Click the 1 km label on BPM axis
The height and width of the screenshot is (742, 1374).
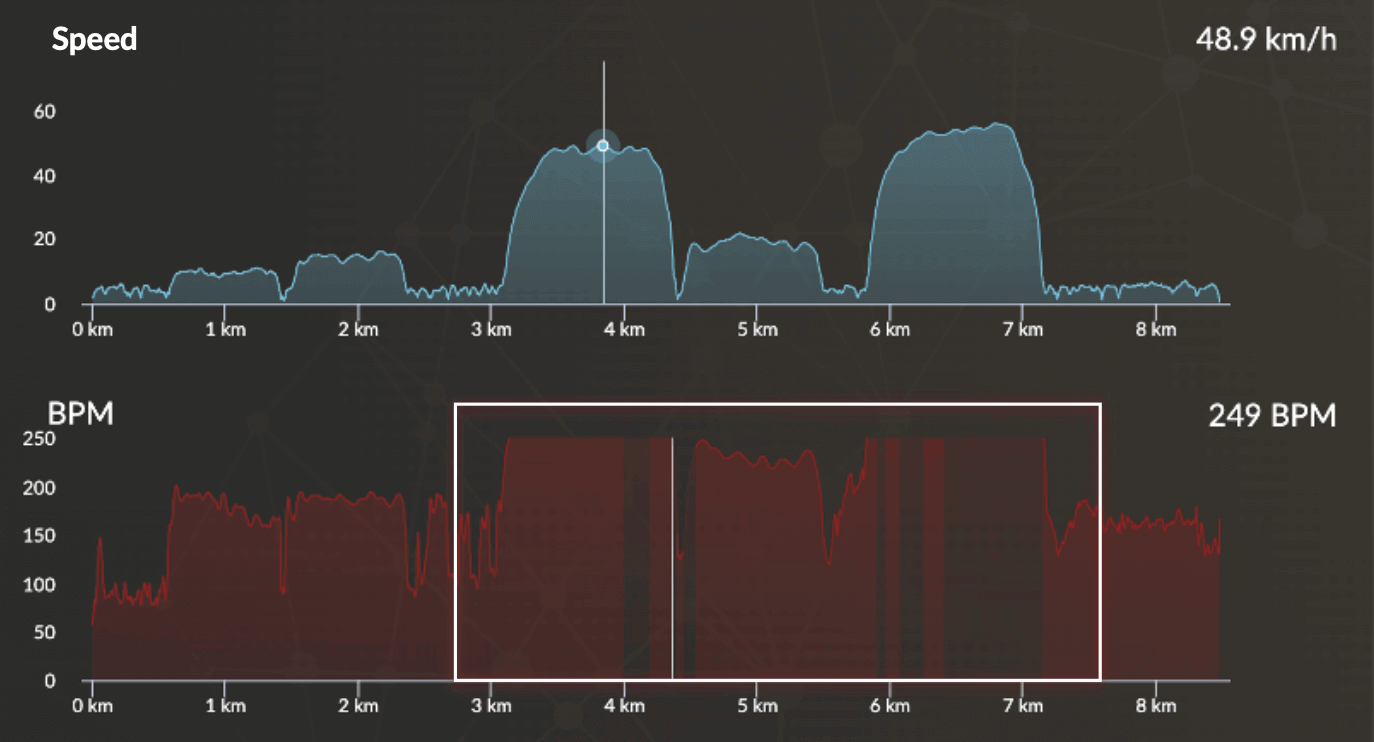click(x=225, y=706)
